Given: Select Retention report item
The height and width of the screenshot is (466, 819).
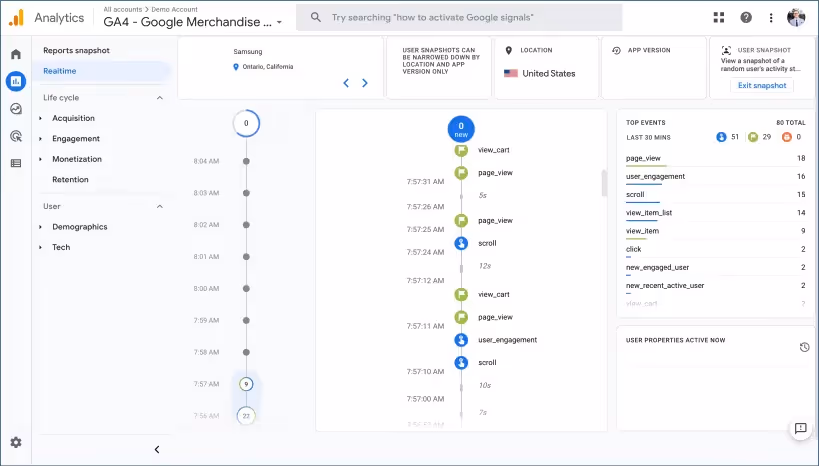Looking at the screenshot, I should [70, 179].
